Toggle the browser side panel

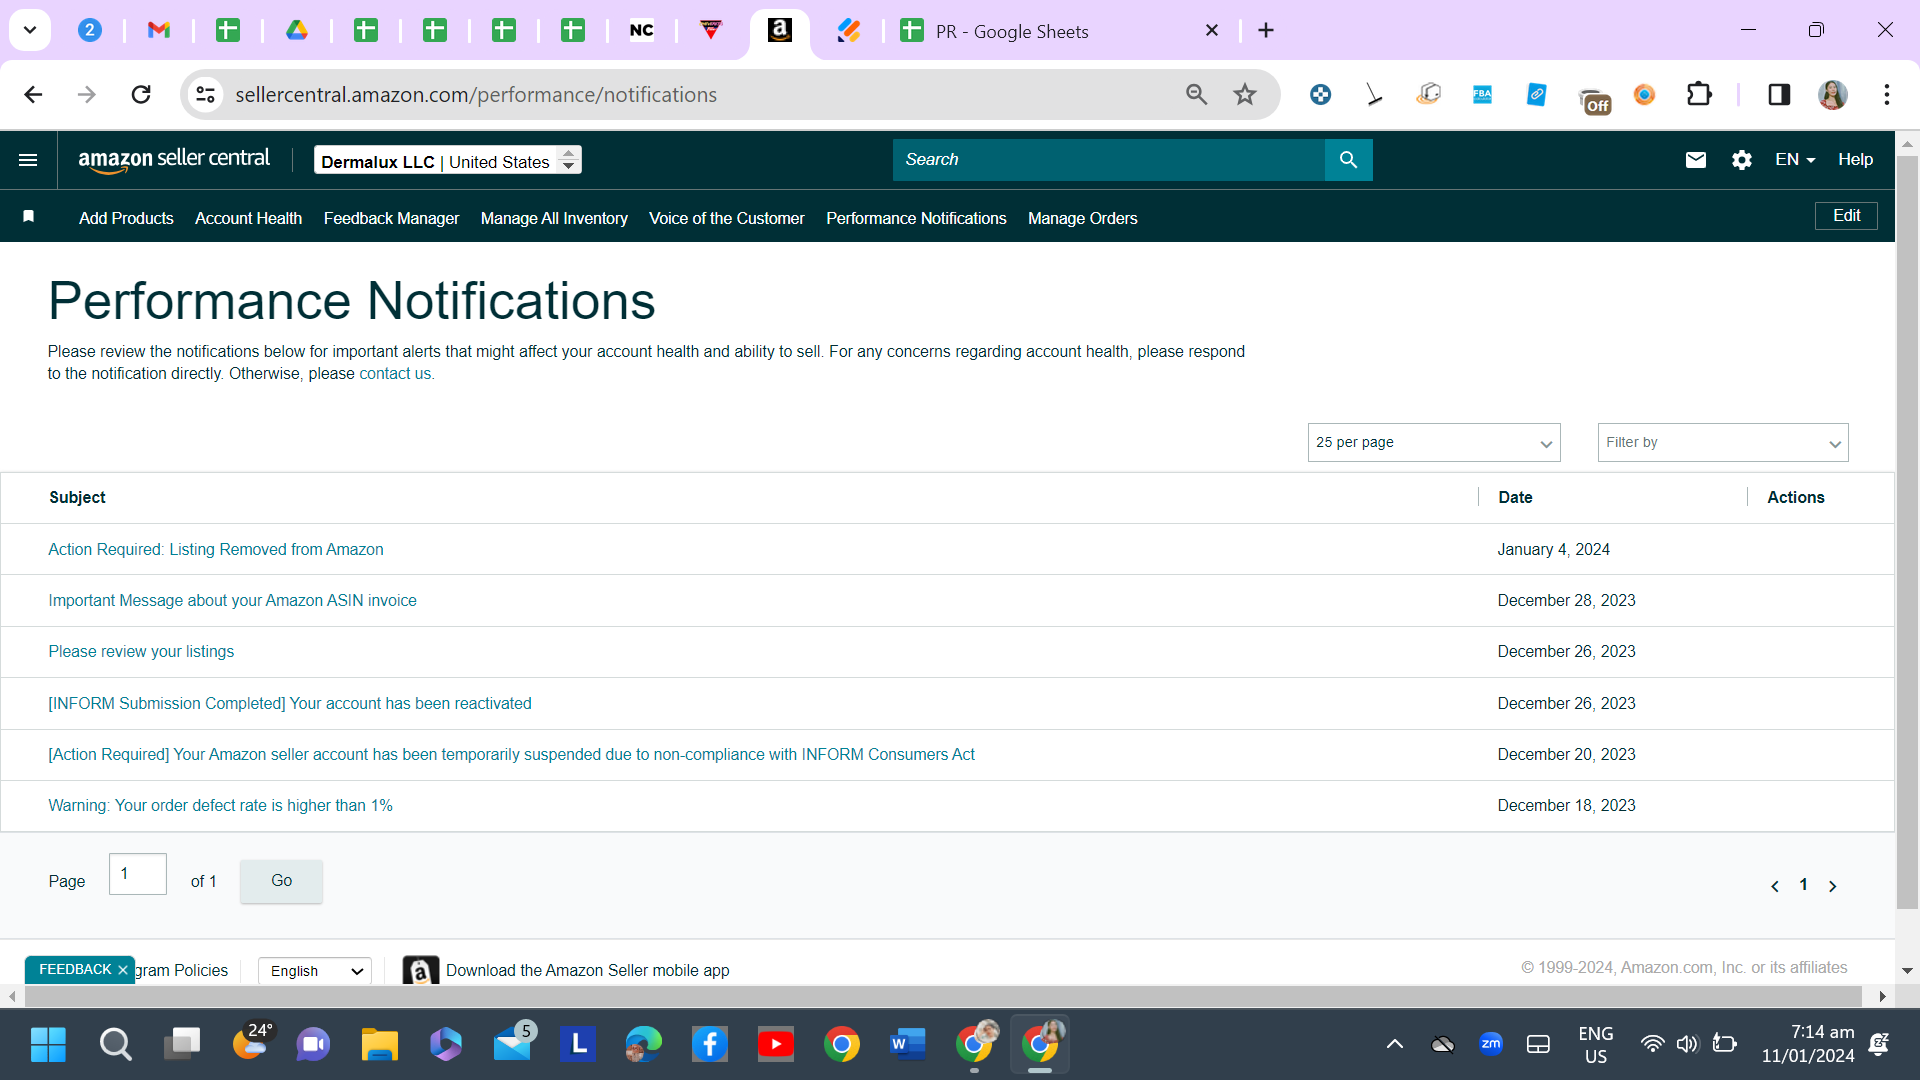[x=1779, y=94]
